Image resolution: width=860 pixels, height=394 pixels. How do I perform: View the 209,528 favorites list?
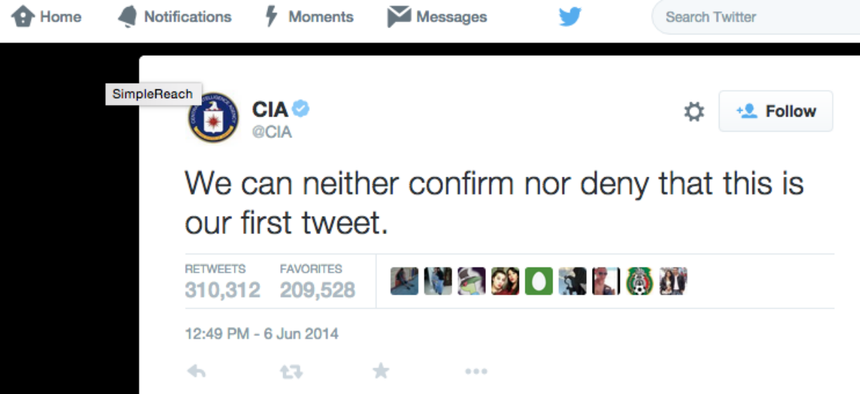(318, 283)
